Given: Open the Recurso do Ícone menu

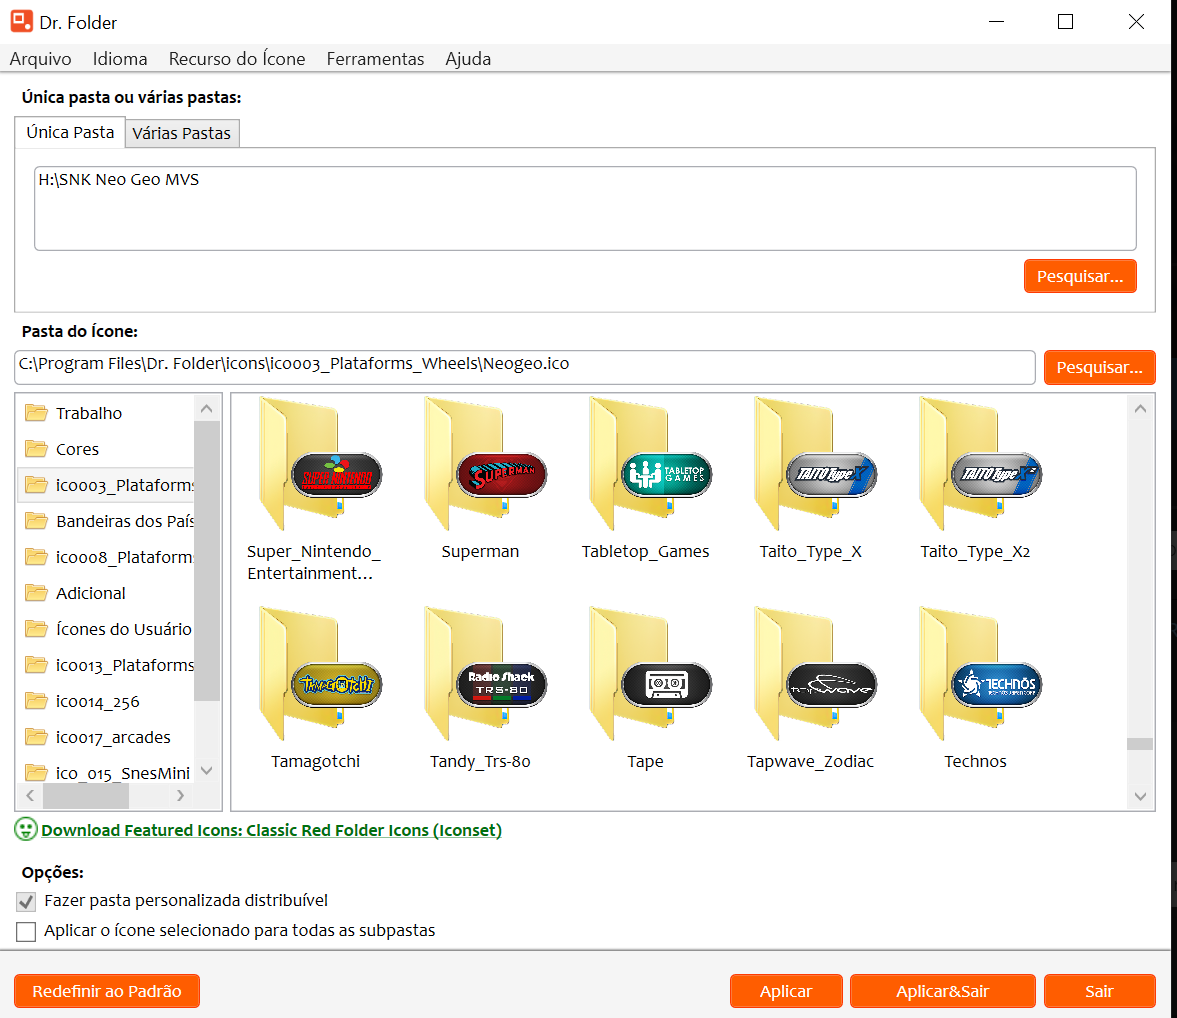Looking at the screenshot, I should [237, 59].
